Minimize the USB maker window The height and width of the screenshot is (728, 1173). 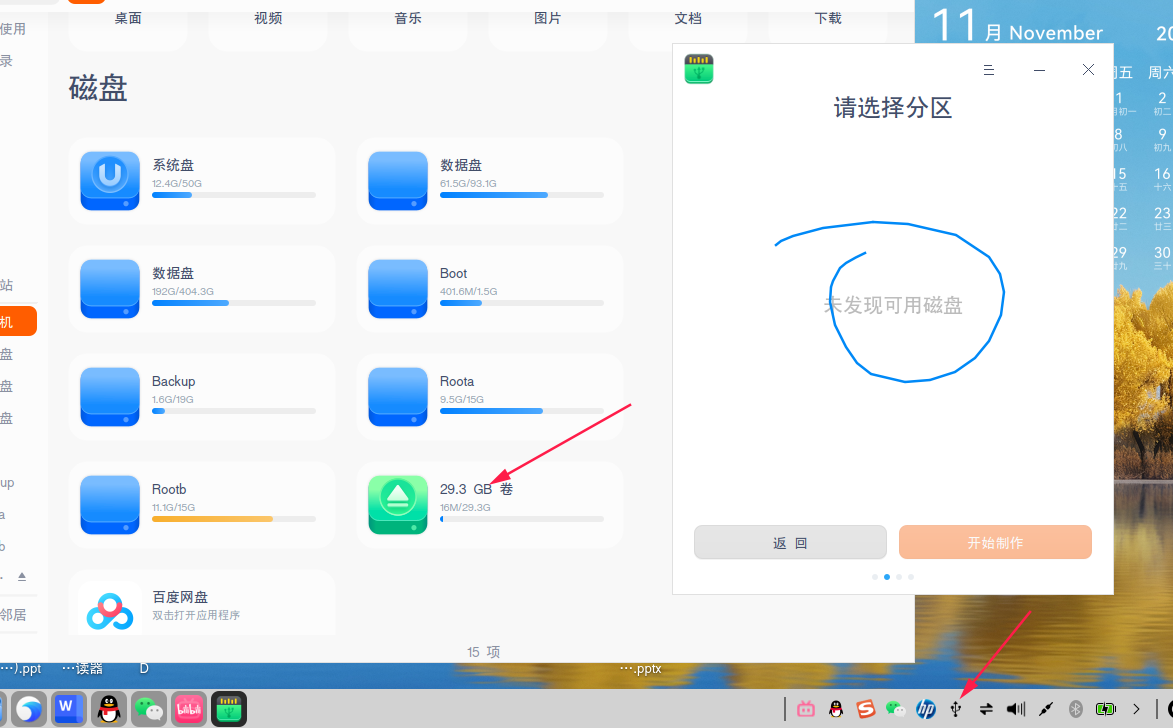point(1039,70)
